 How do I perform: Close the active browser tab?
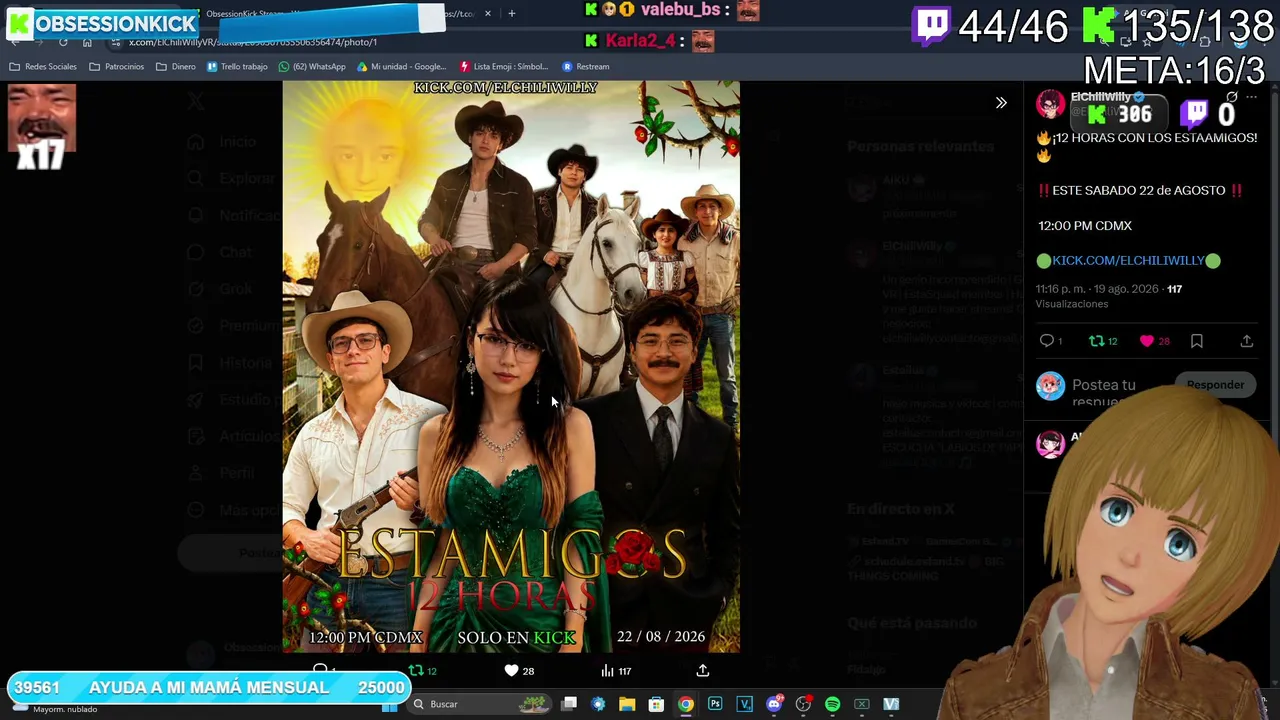[488, 14]
